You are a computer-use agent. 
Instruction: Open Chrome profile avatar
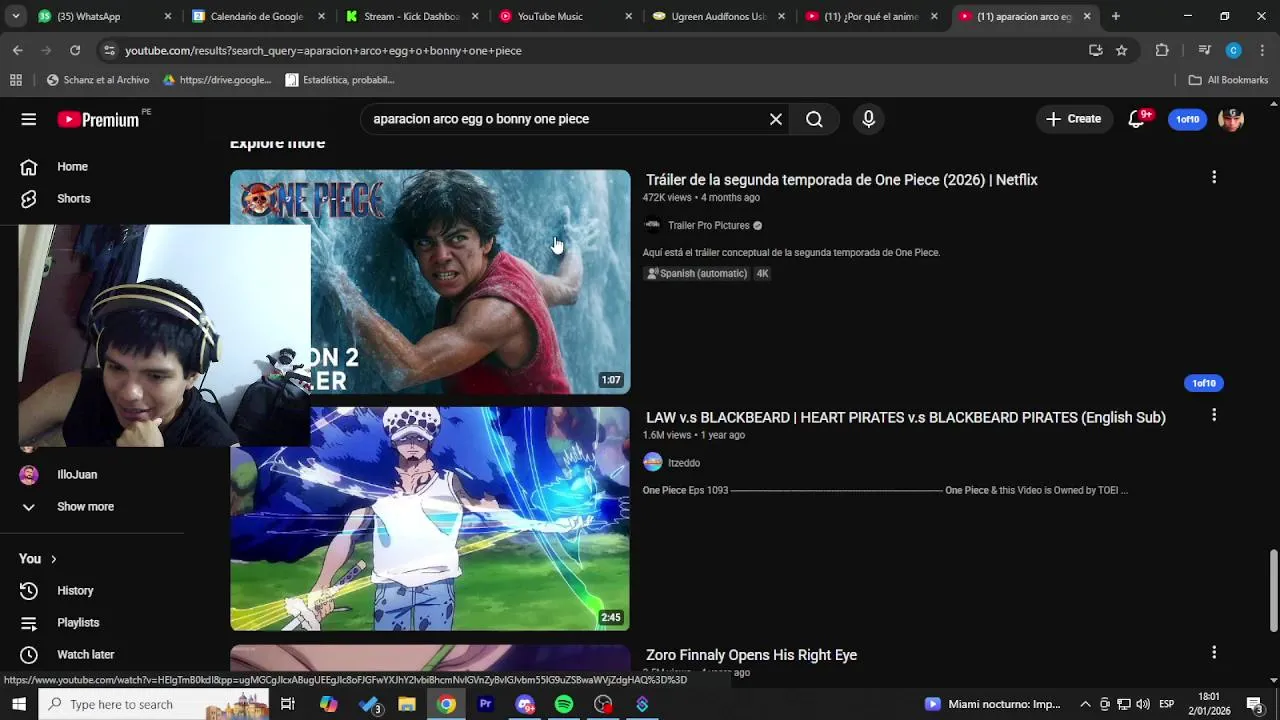pos(1233,50)
